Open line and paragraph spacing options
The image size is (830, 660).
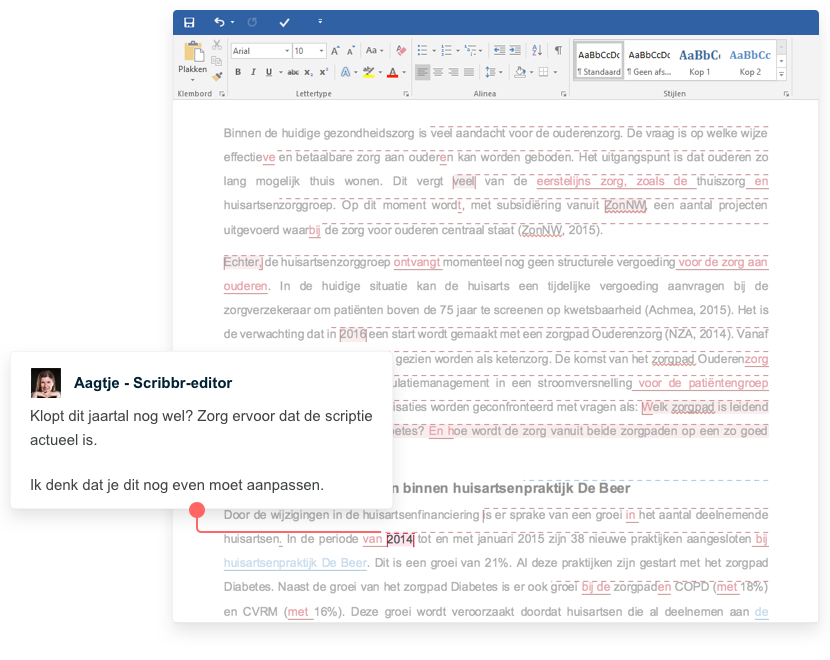click(x=493, y=73)
